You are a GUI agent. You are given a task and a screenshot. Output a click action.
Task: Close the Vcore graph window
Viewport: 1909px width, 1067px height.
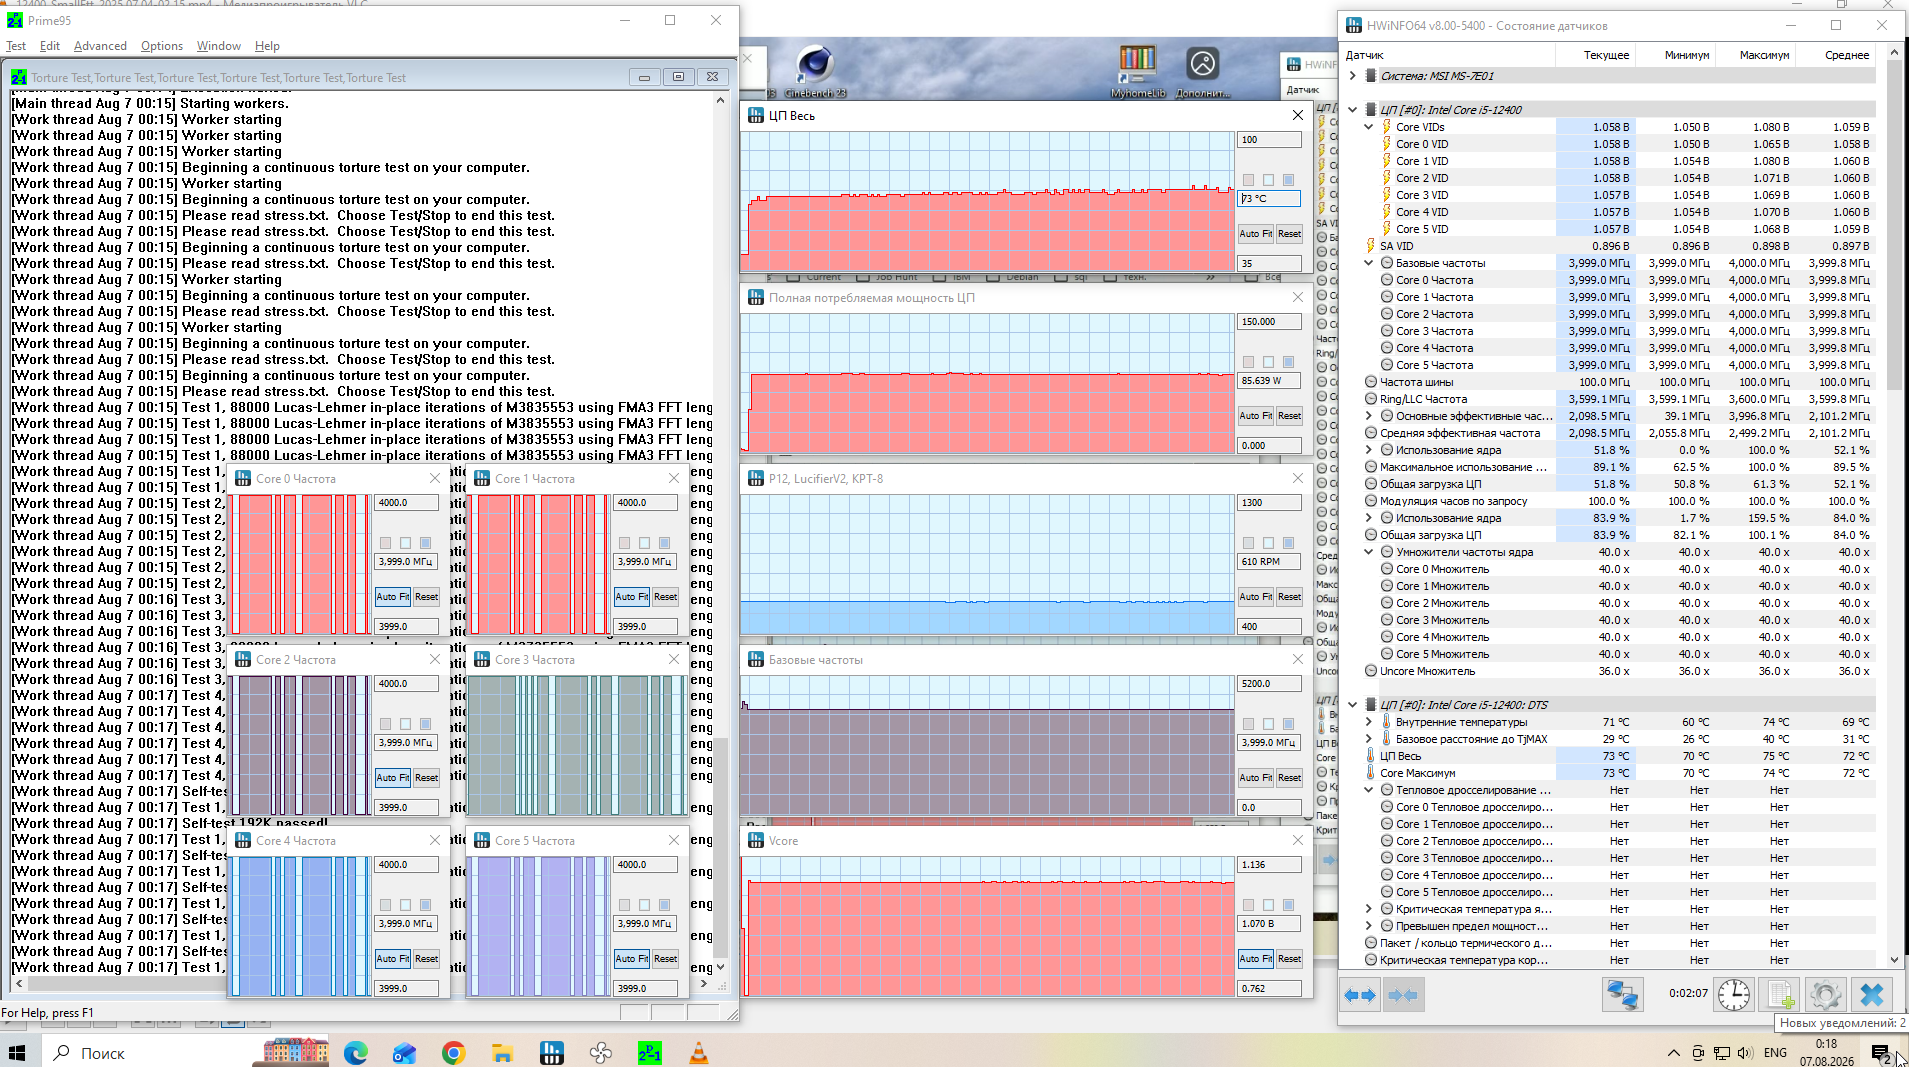[1298, 840]
